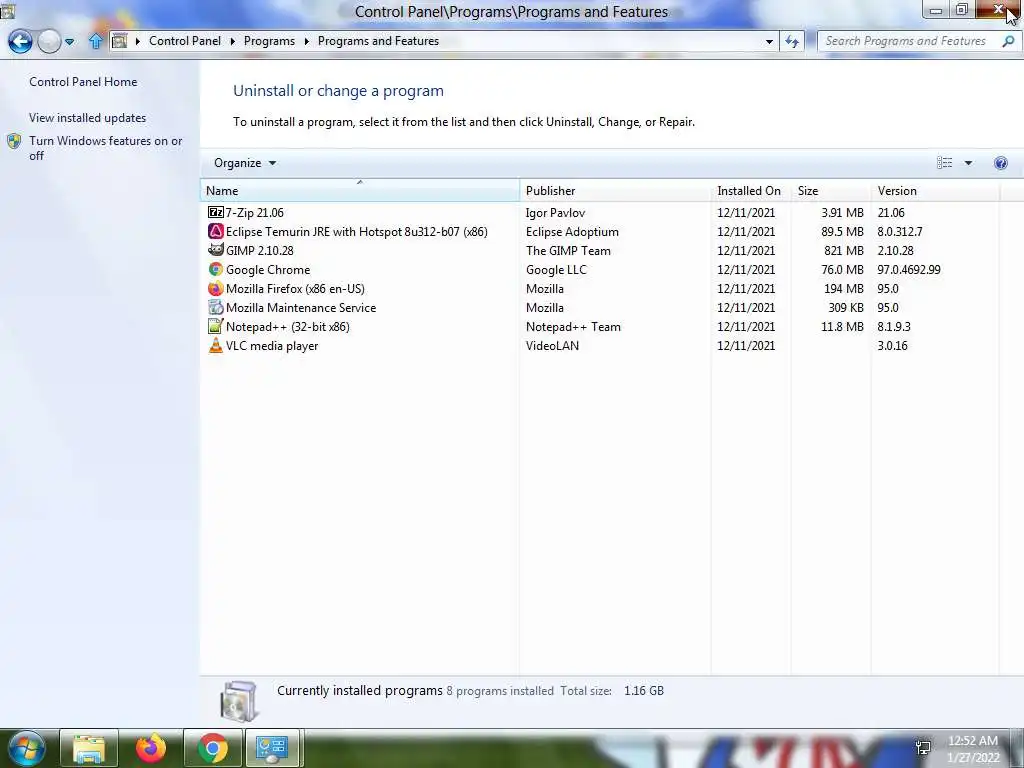The width and height of the screenshot is (1024, 768).
Task: Expand the arrow after Control Panel breadcrumb
Action: (232, 41)
